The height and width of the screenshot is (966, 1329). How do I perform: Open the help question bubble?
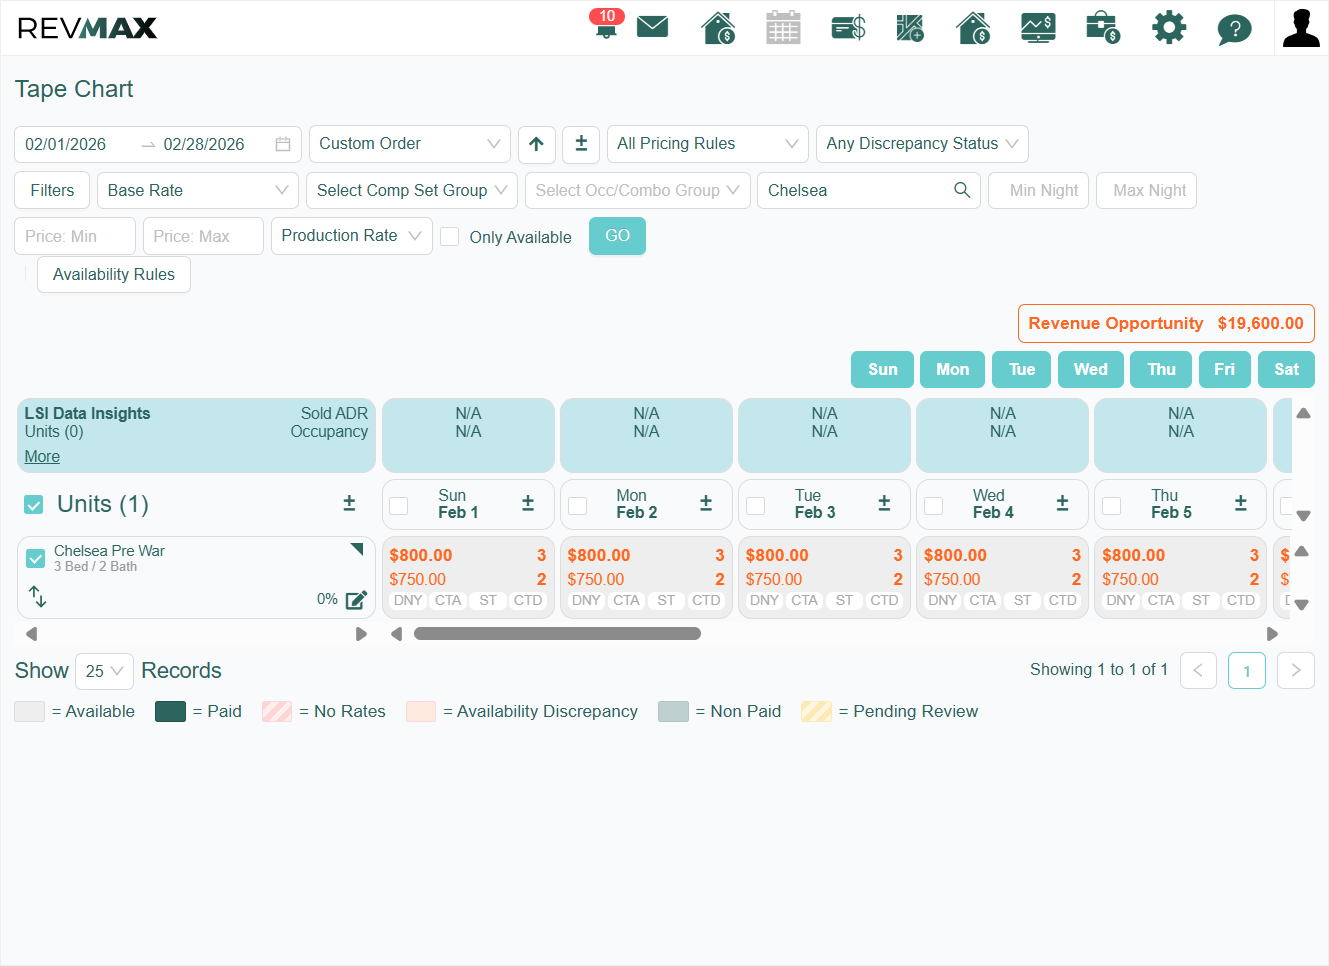click(x=1234, y=29)
